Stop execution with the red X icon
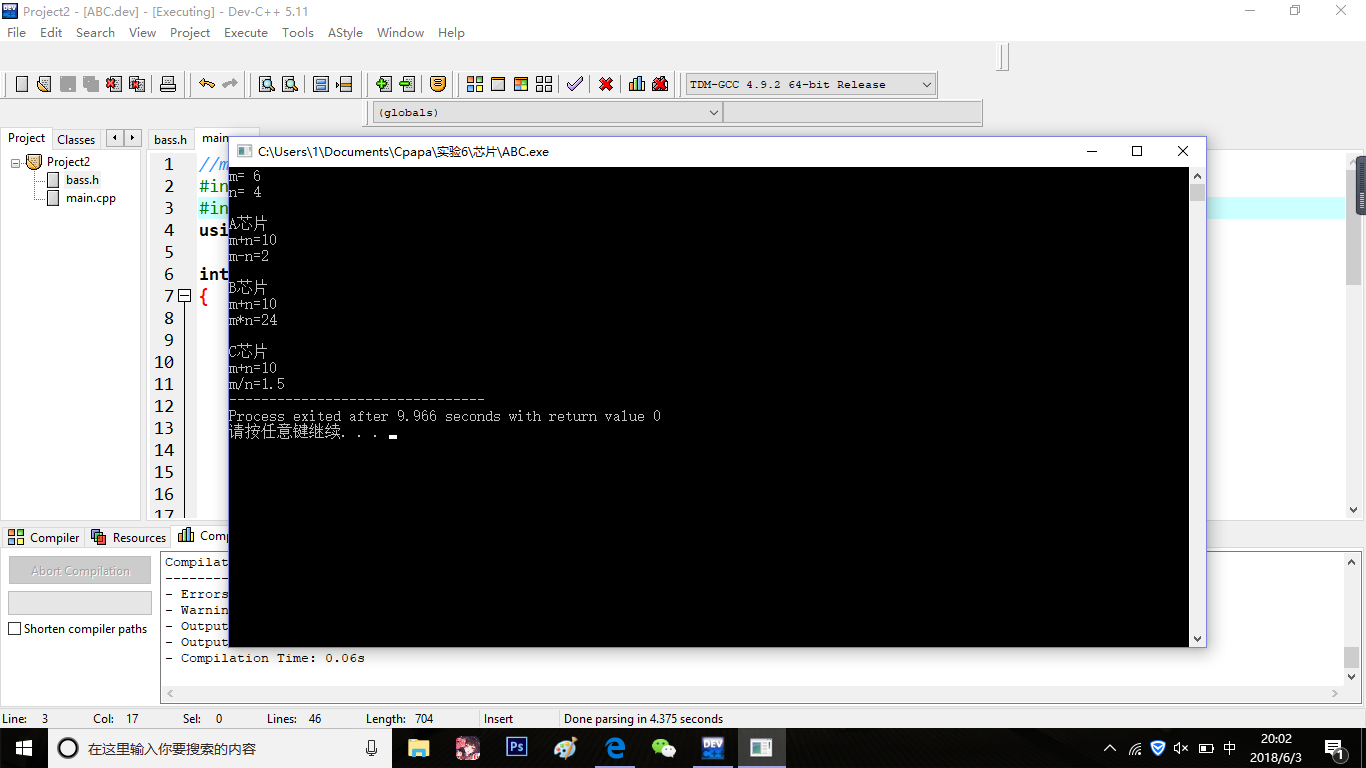1366x768 pixels. pos(606,84)
